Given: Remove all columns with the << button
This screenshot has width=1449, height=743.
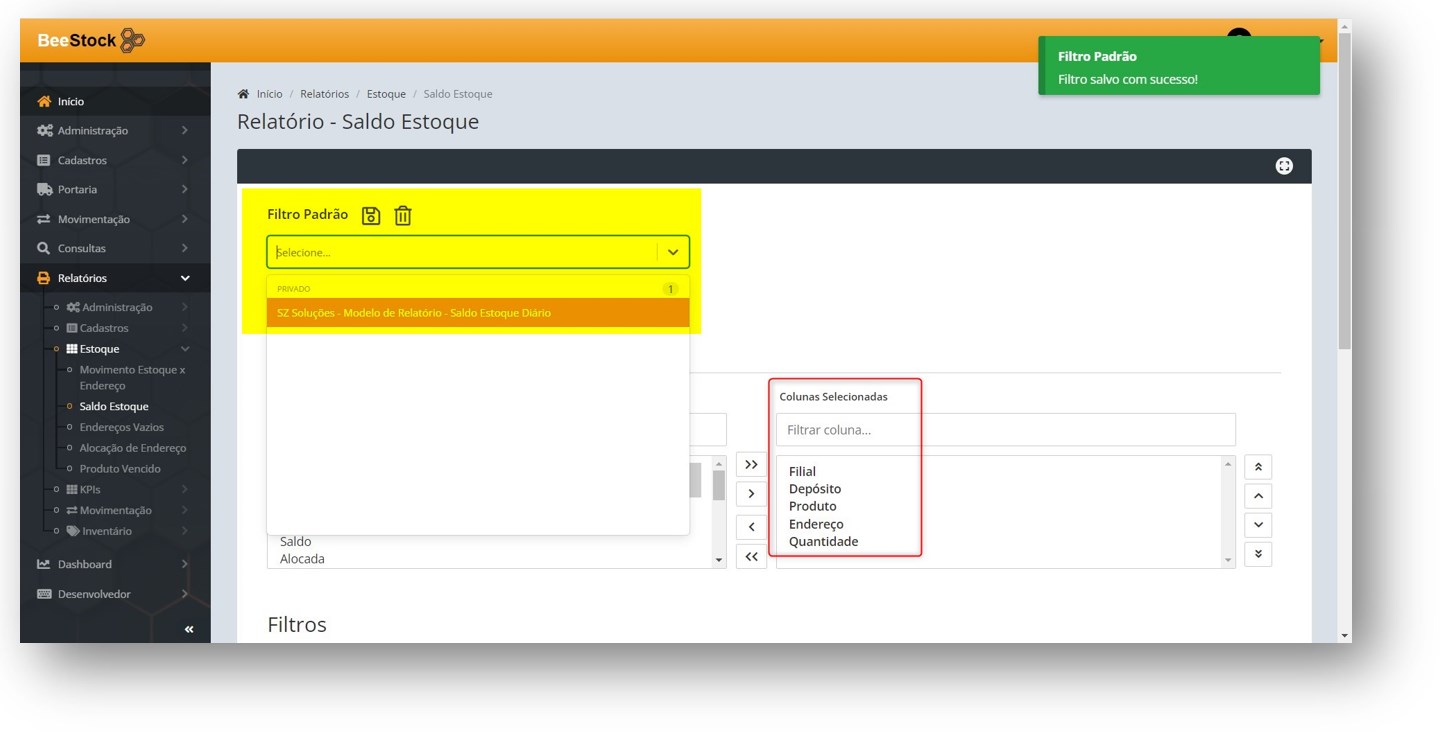Looking at the screenshot, I should point(751,557).
